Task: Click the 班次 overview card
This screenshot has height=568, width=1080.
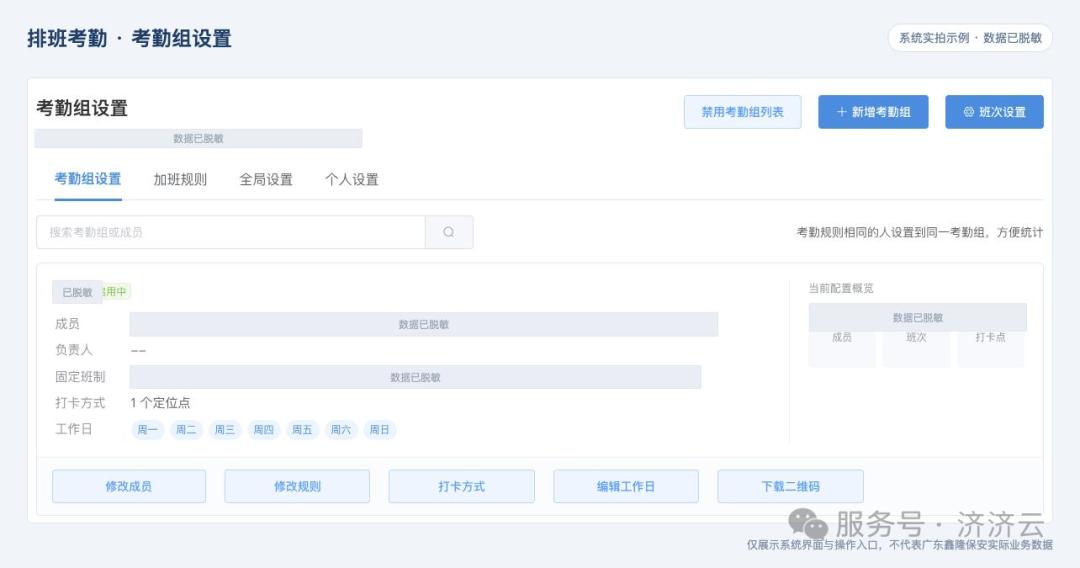Action: click(916, 348)
